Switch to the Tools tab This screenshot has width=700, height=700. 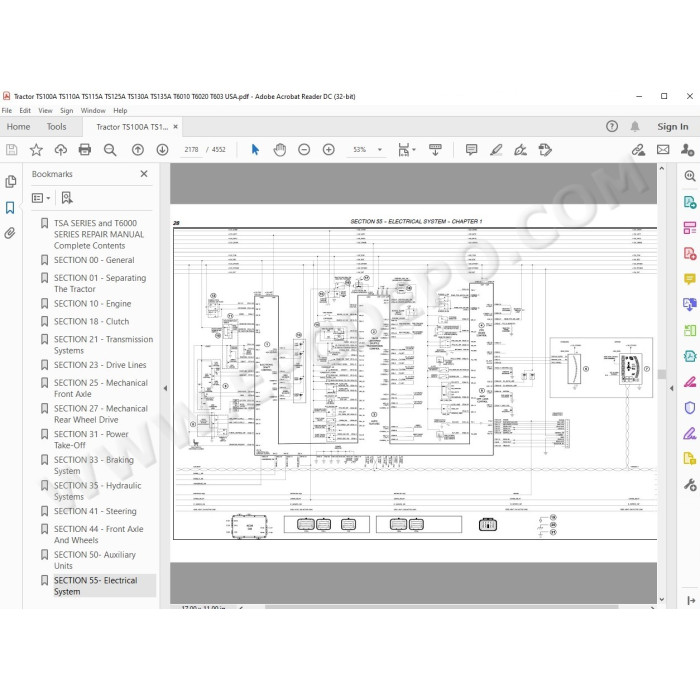[57, 127]
